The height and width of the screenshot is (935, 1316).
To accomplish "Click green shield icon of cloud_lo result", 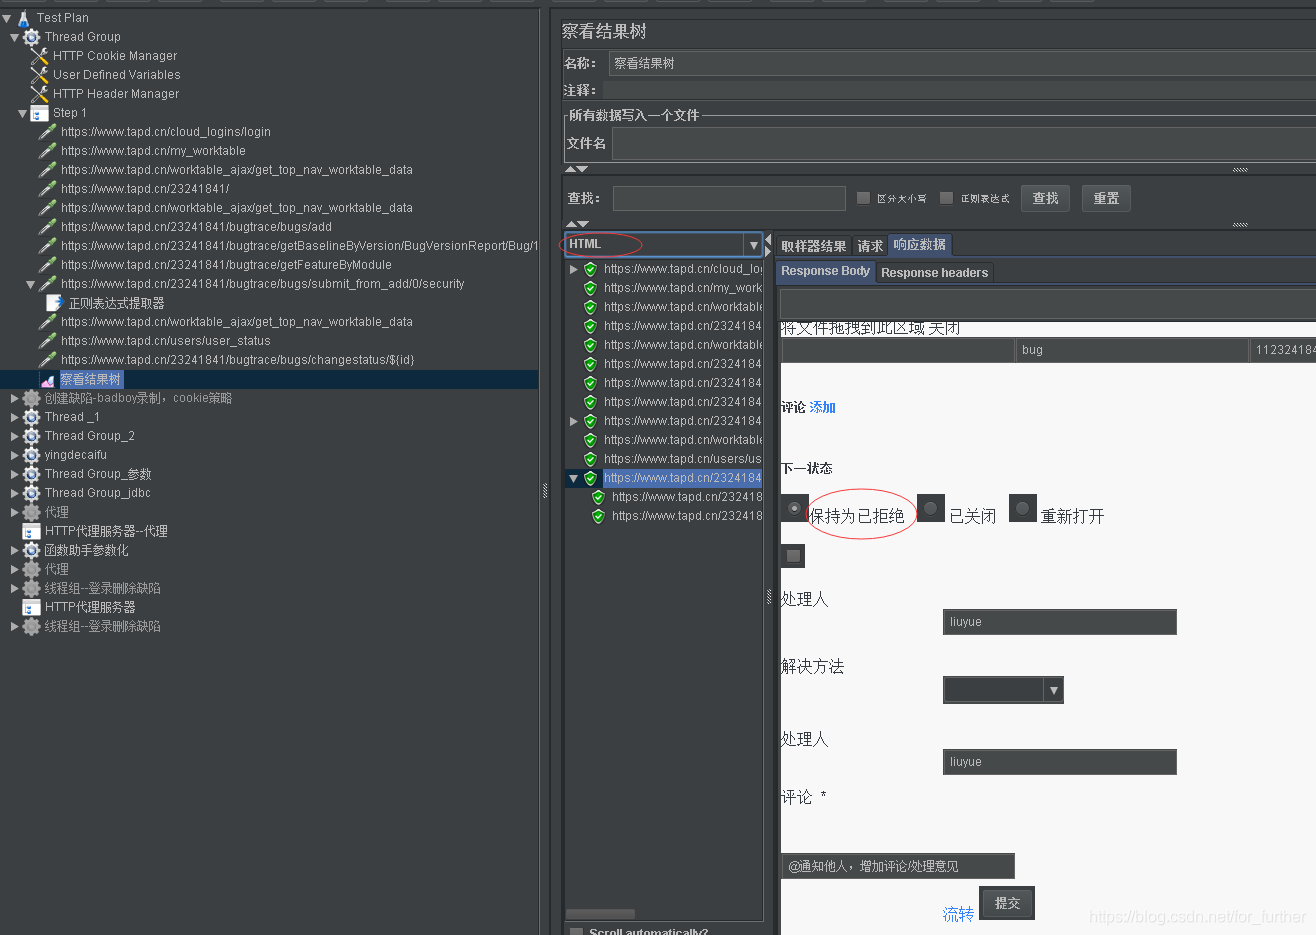I will point(590,269).
